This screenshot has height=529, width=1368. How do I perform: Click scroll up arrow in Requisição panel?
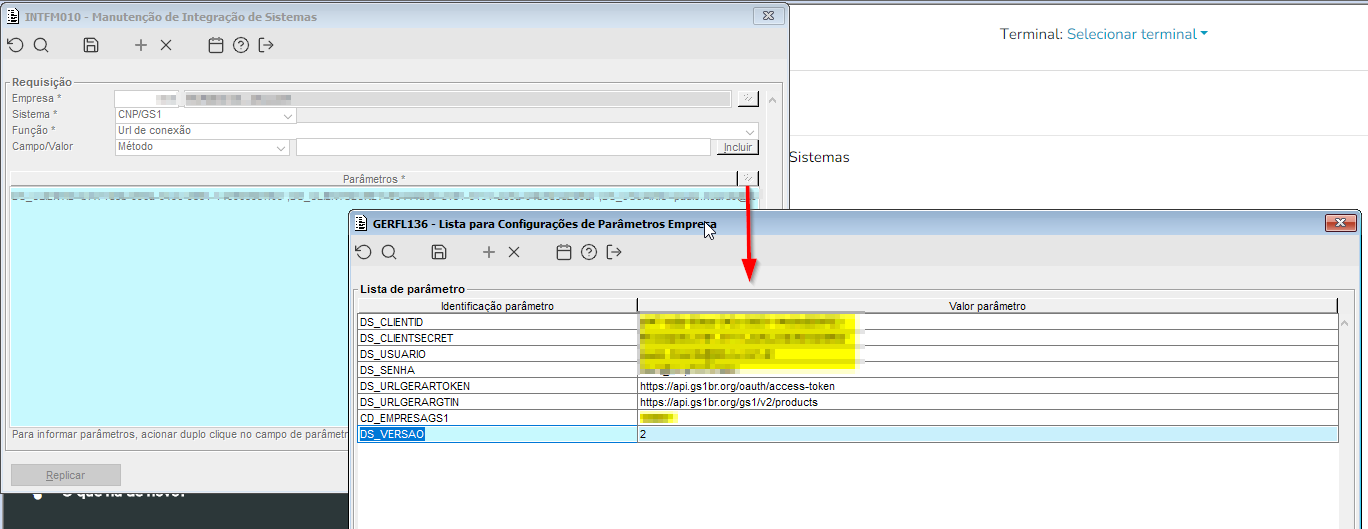[772, 100]
